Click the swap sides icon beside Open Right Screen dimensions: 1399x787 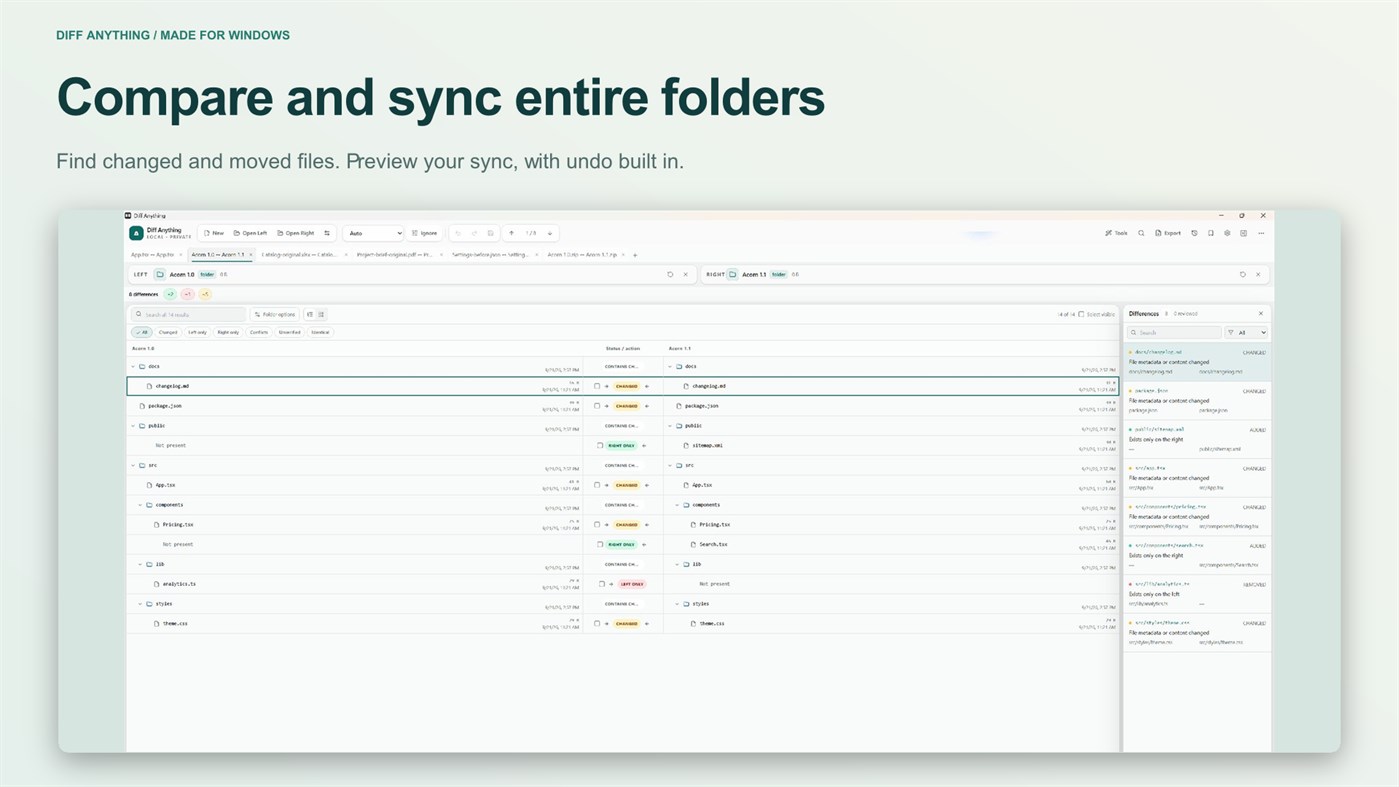[x=327, y=233]
